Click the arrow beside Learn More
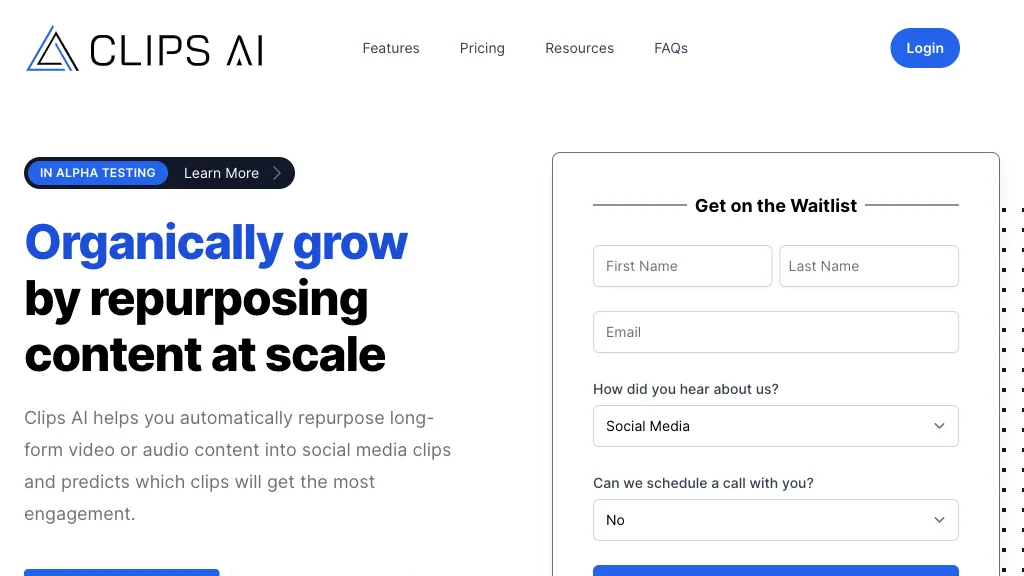 (277, 173)
